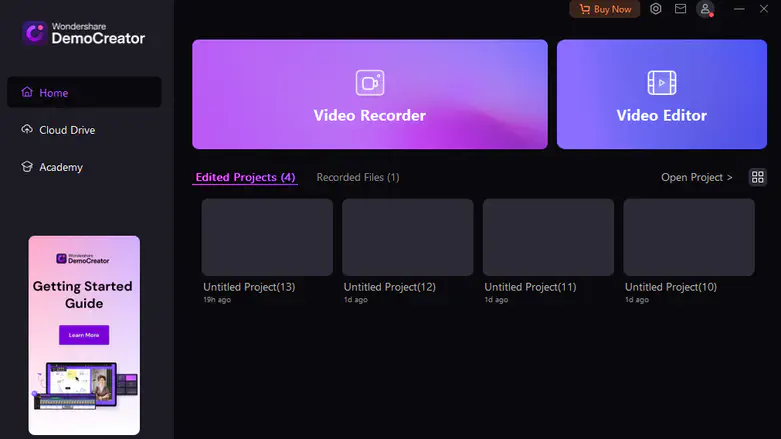The image size is (781, 439).
Task: Open Untitled Project(11) thumbnail
Action: pos(548,237)
